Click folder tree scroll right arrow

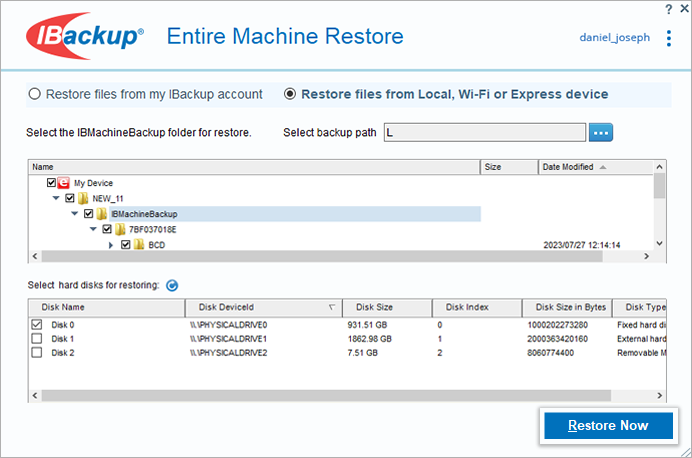(x=647, y=256)
